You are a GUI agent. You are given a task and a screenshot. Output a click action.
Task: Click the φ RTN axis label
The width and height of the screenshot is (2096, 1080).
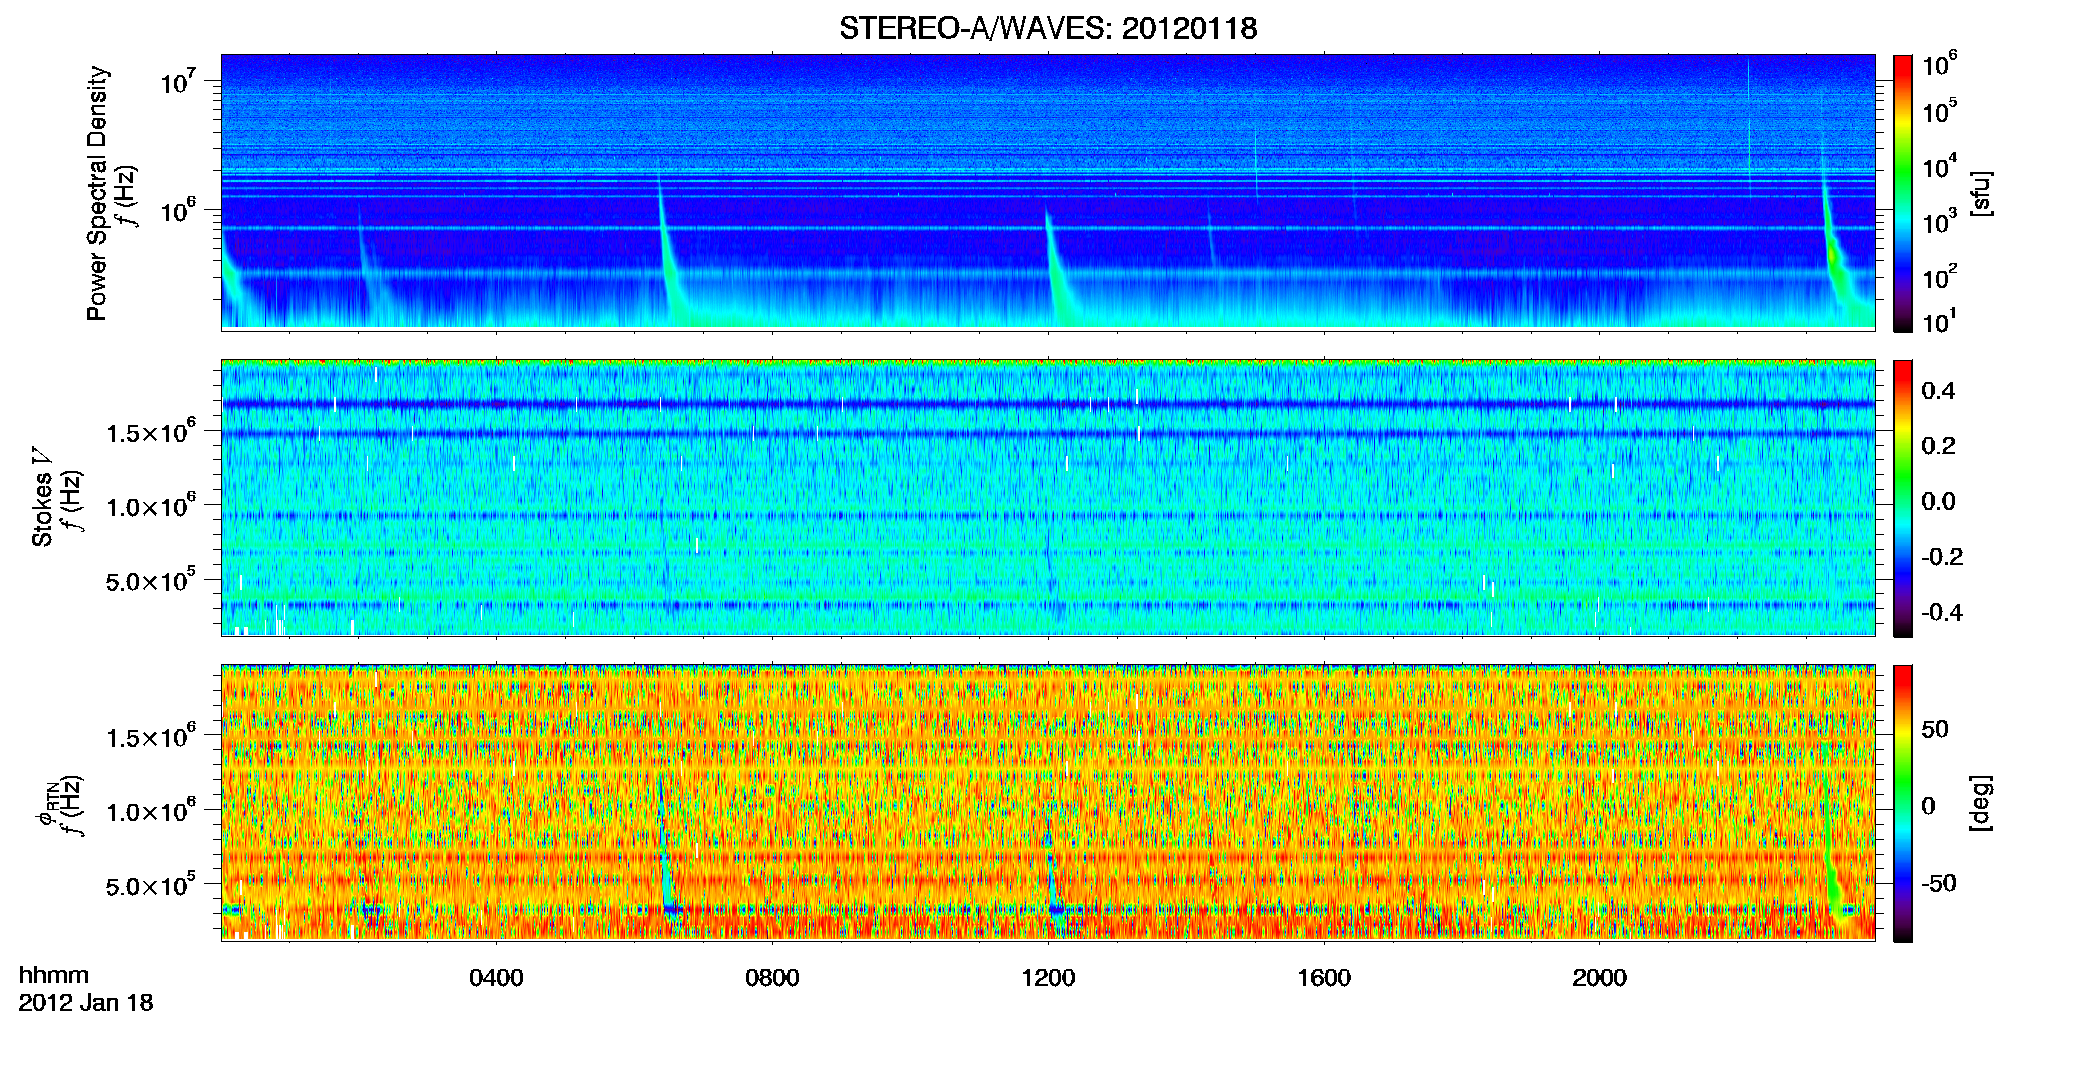[45, 803]
